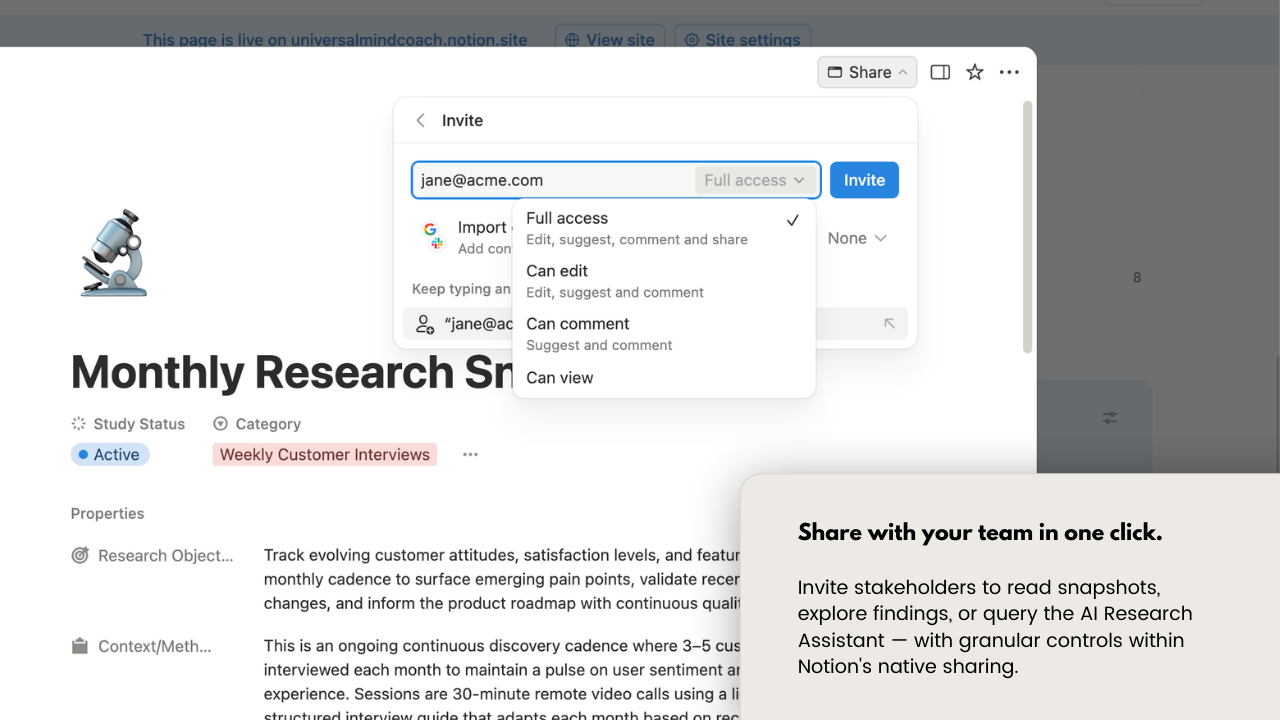Screen dimensions: 1280x720
Task: Choose Can view in the permission menu
Action: 560,378
